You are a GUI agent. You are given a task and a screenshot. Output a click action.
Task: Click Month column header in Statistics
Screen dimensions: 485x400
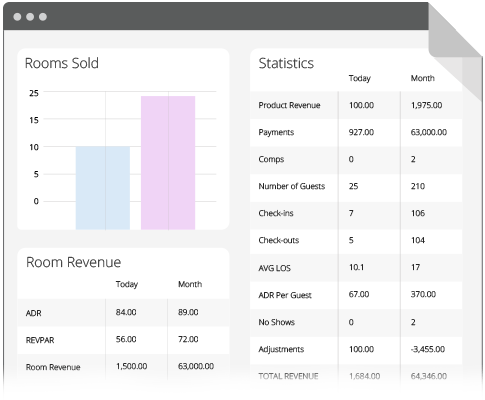tap(422, 78)
